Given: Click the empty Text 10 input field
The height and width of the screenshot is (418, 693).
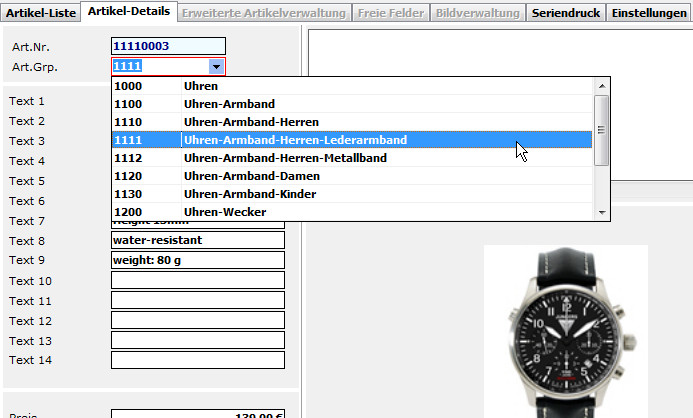Looking at the screenshot, I should click(x=197, y=280).
